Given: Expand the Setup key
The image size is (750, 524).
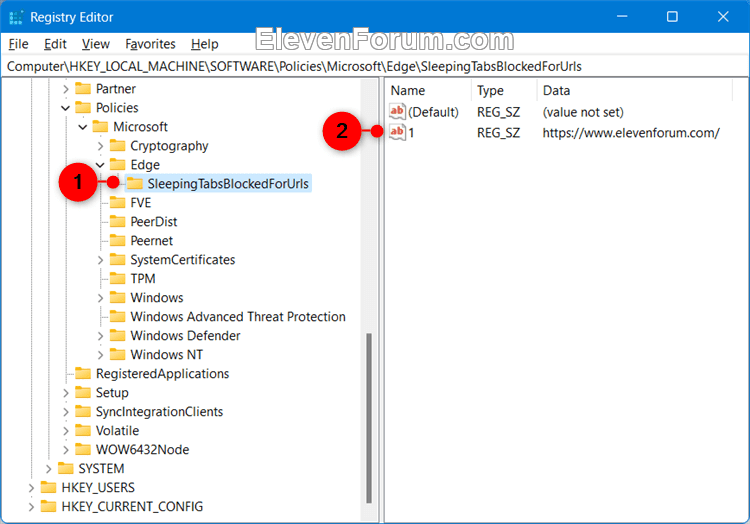Looking at the screenshot, I should [x=66, y=393].
